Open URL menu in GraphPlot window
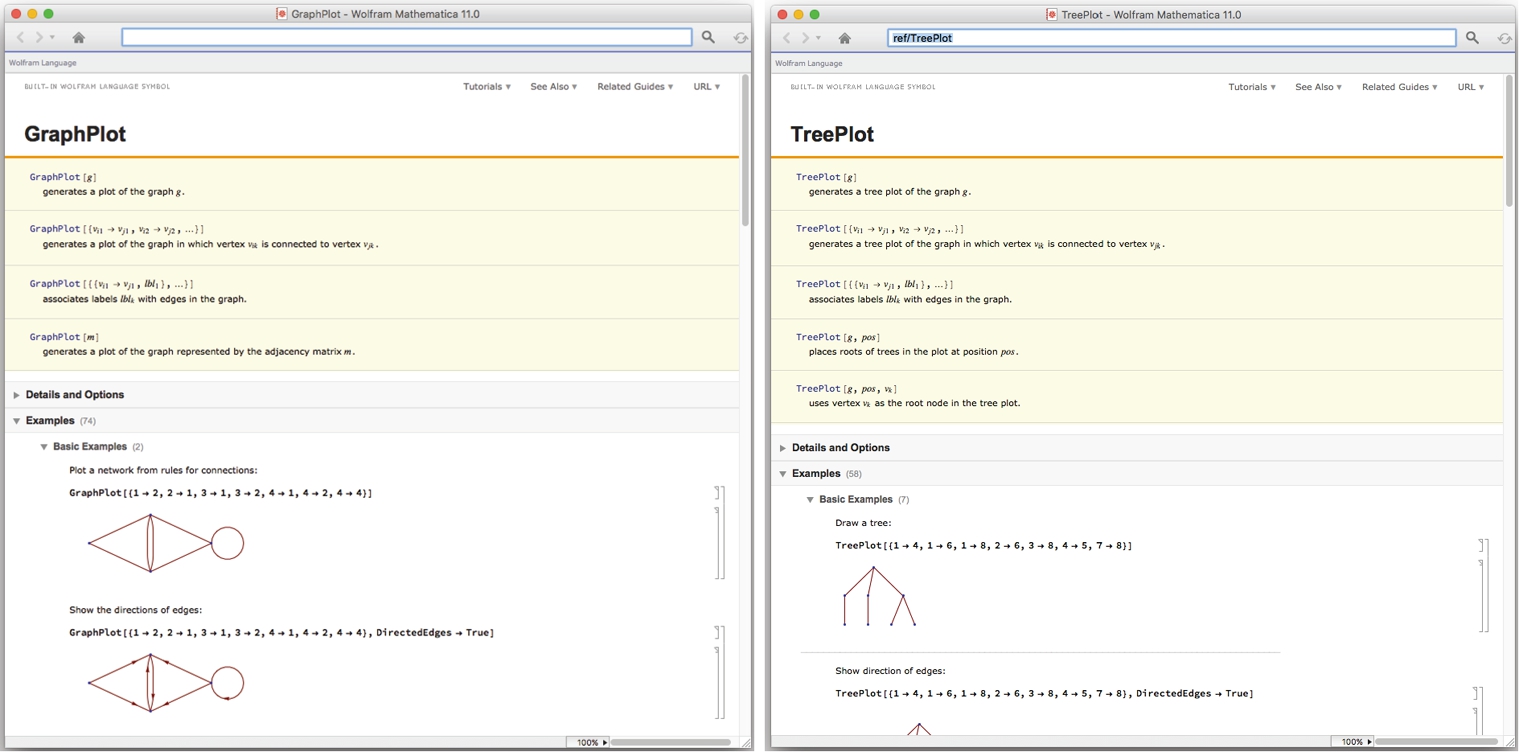The height and width of the screenshot is (752, 1519). 707,87
